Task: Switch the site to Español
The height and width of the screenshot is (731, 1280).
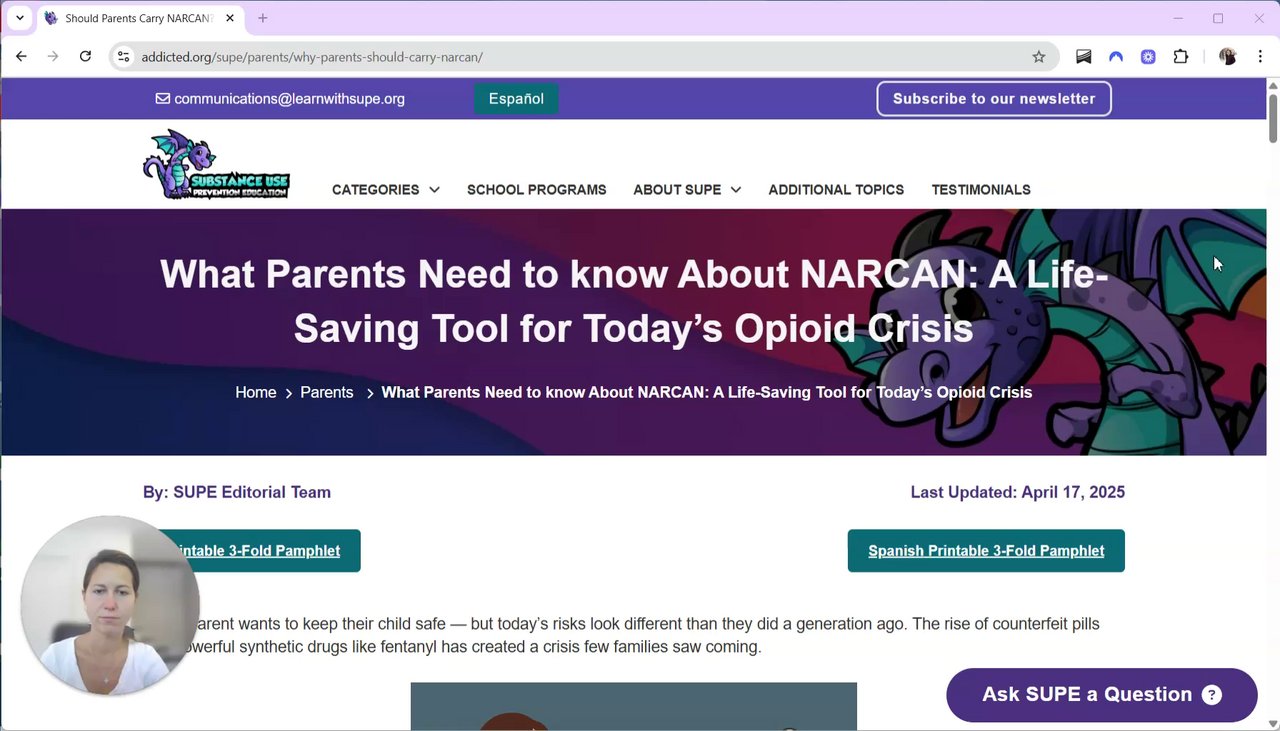Action: 516,99
